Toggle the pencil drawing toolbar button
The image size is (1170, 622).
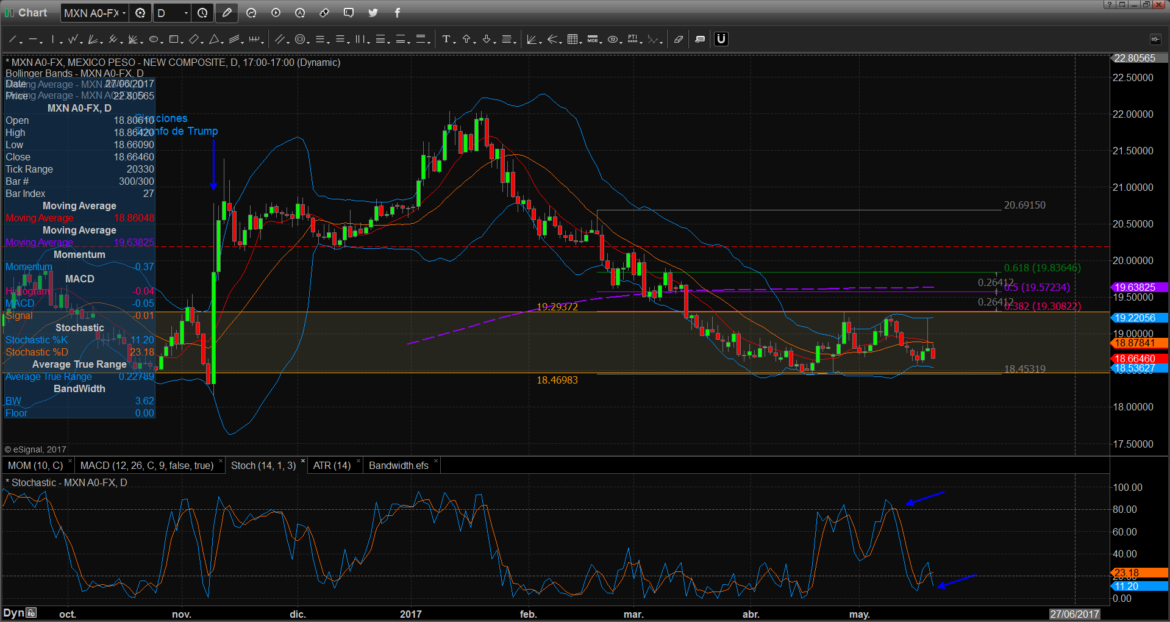(227, 13)
